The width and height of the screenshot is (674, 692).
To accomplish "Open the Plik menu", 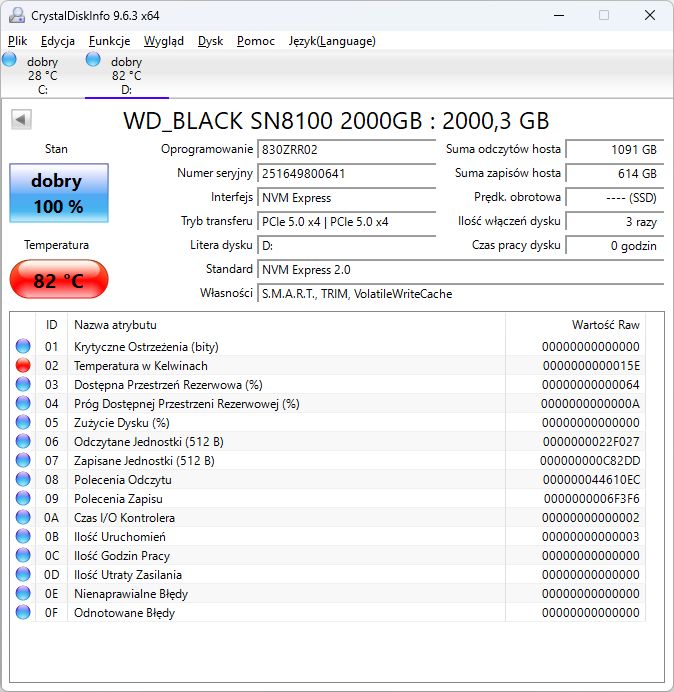I will pyautogui.click(x=18, y=41).
